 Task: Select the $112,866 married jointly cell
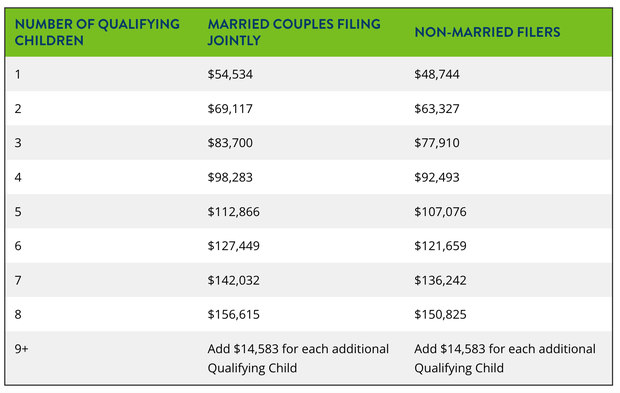tap(234, 212)
